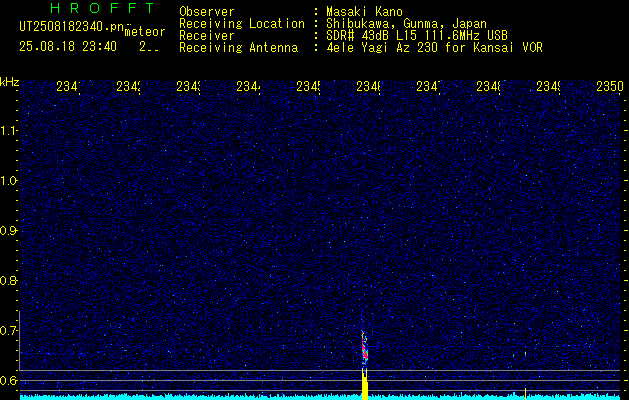Viewport: 629px width, 400px height.
Task: Click the "Receiver" field label
Action: pos(207,36)
